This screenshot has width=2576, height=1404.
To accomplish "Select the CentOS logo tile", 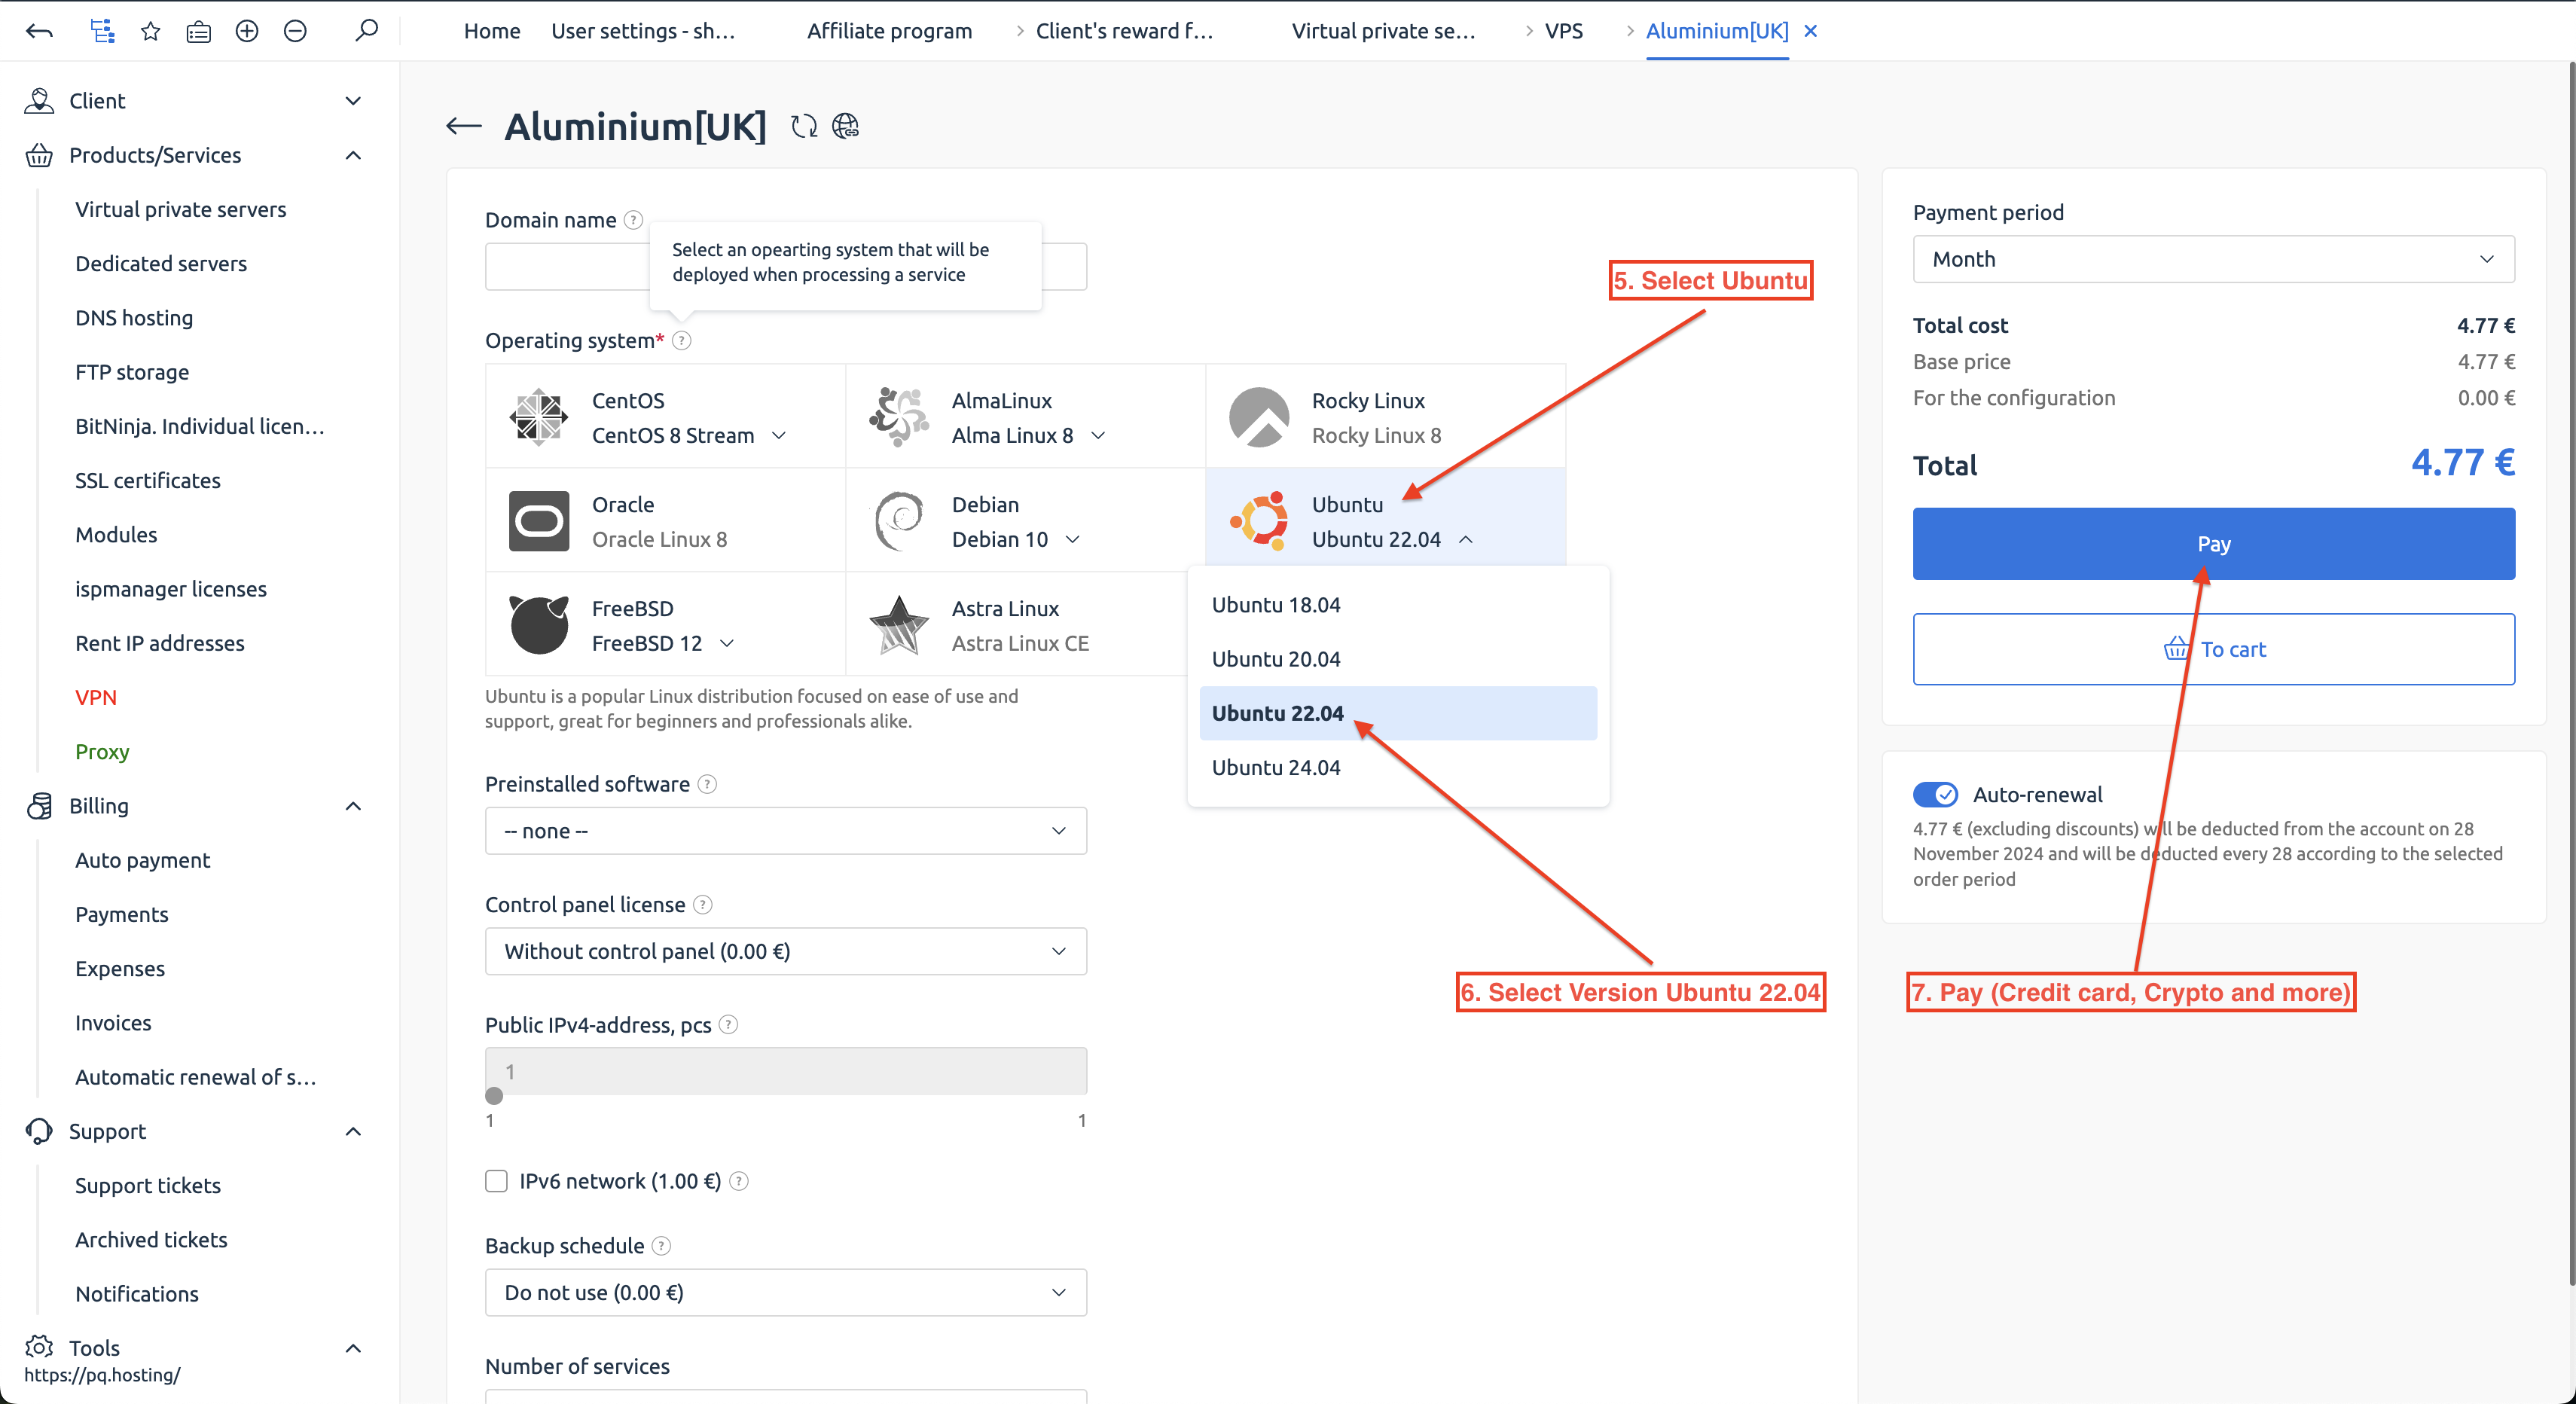I will pos(539,417).
